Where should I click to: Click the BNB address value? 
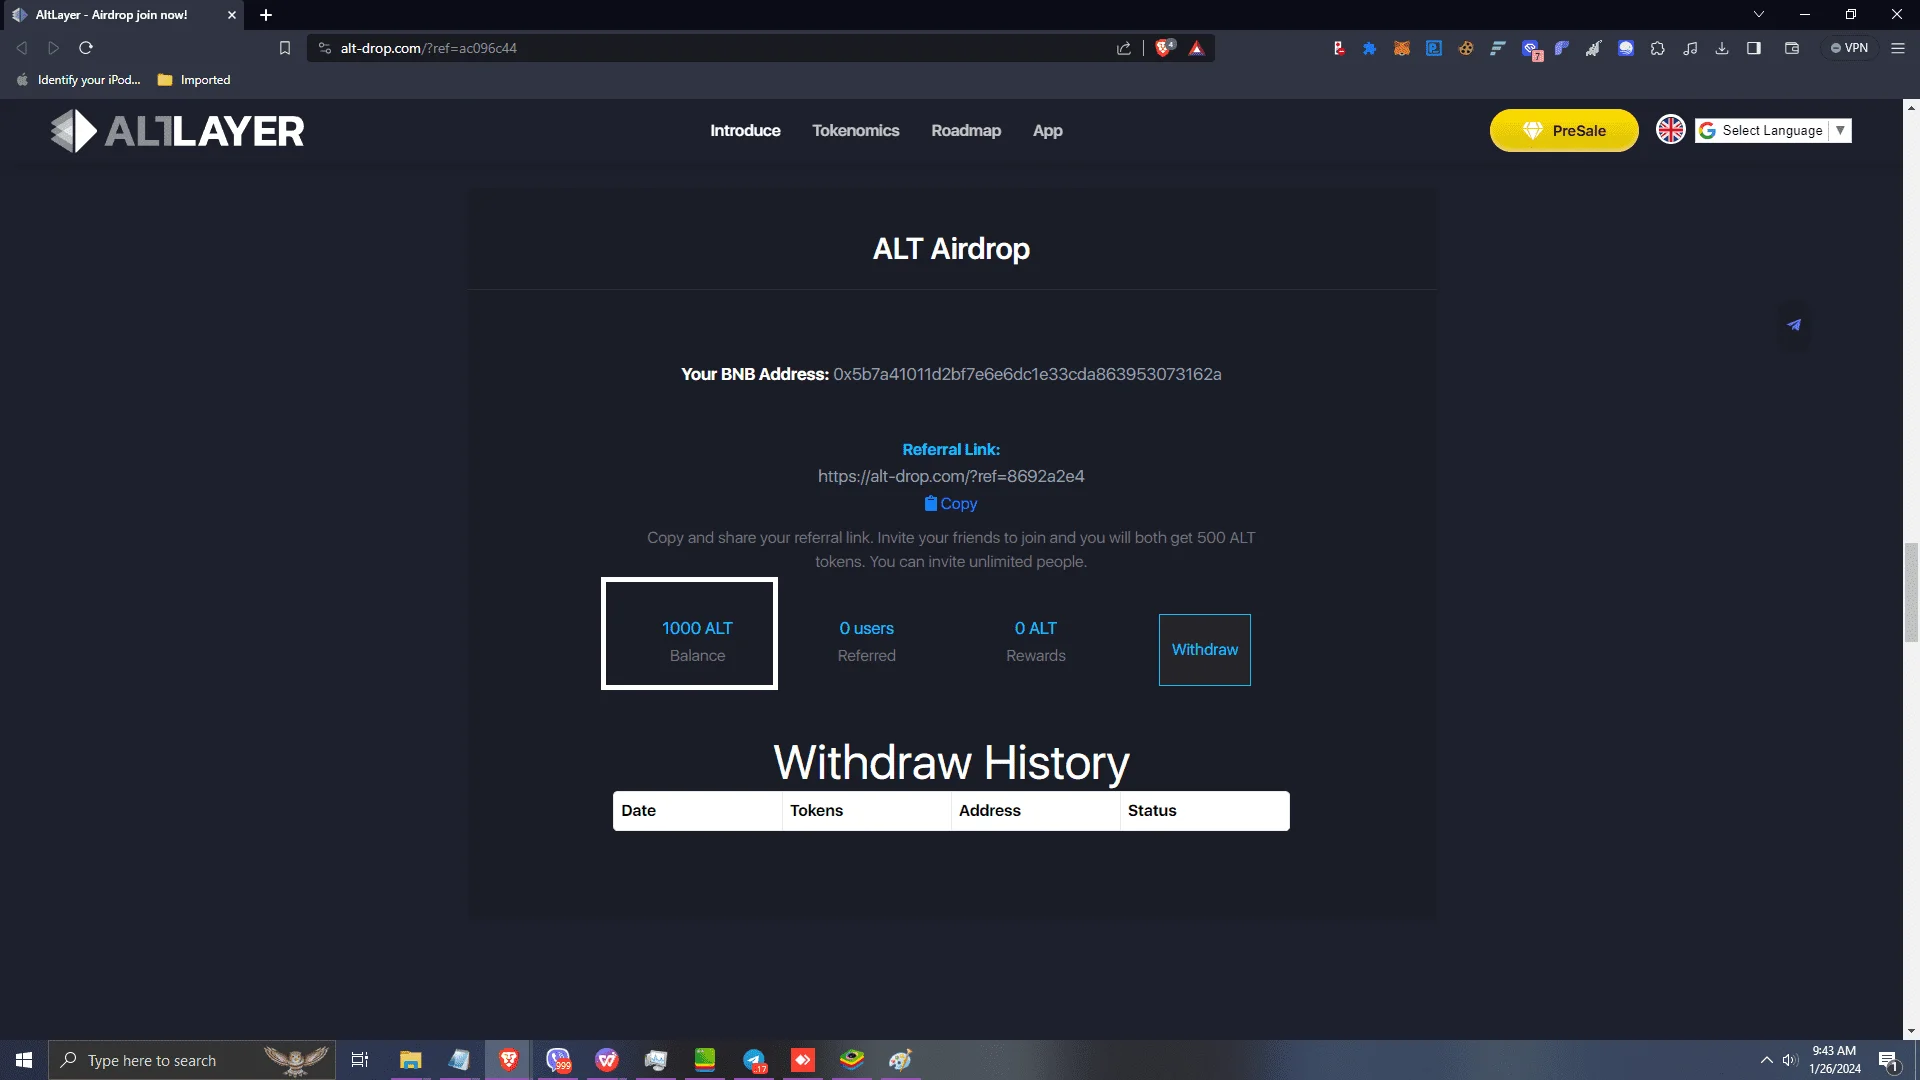(1027, 374)
